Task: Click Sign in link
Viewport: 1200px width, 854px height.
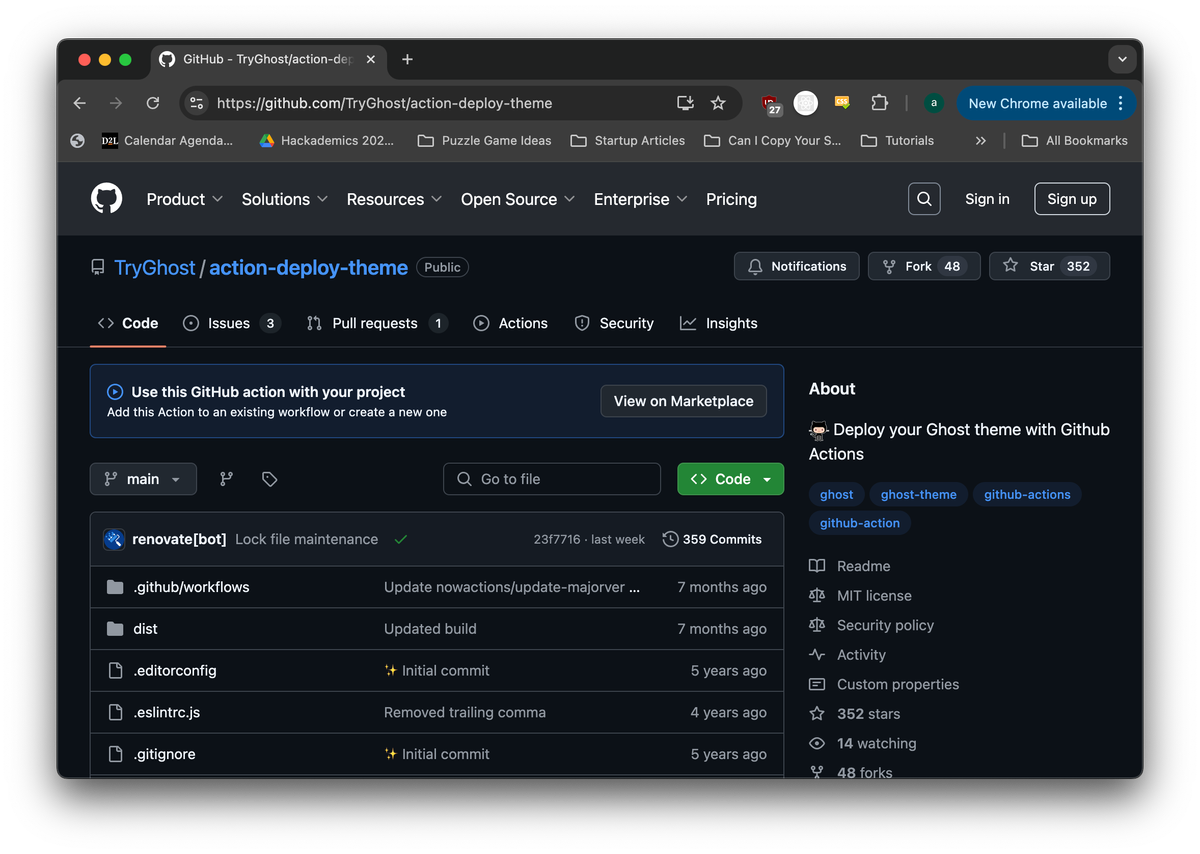Action: point(987,199)
